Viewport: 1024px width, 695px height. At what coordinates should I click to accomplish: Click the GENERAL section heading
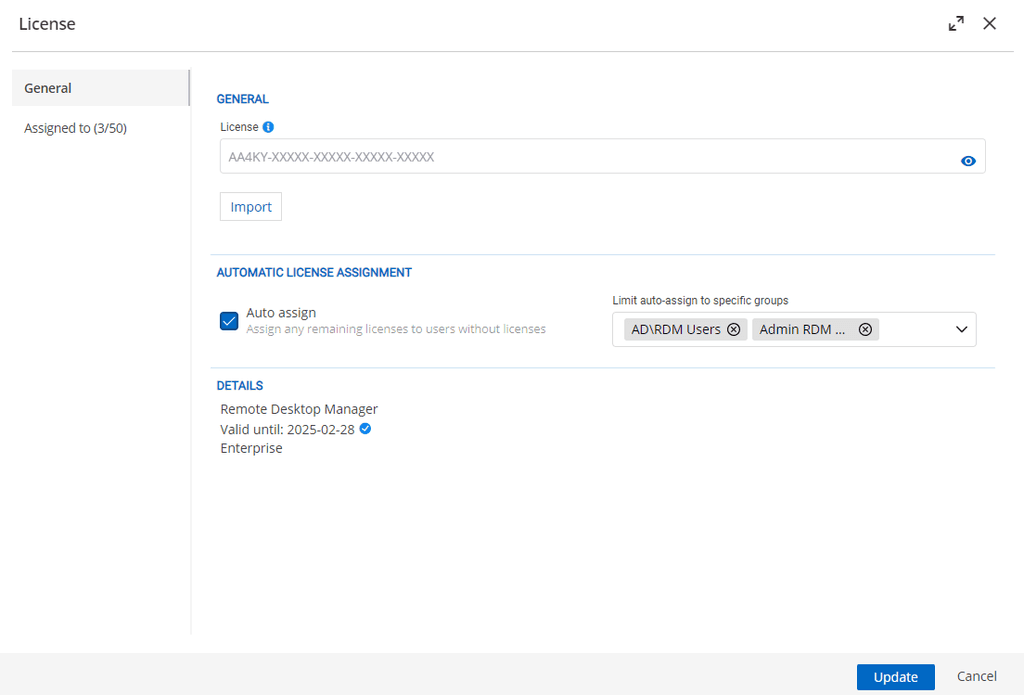point(242,99)
